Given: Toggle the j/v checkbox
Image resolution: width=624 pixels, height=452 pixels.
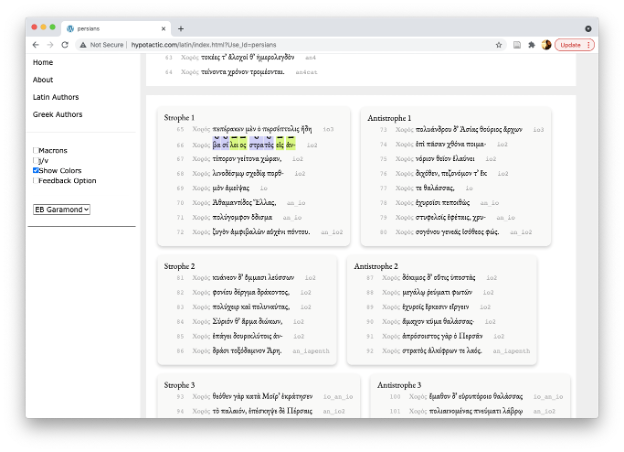Looking at the screenshot, I should [35, 160].
